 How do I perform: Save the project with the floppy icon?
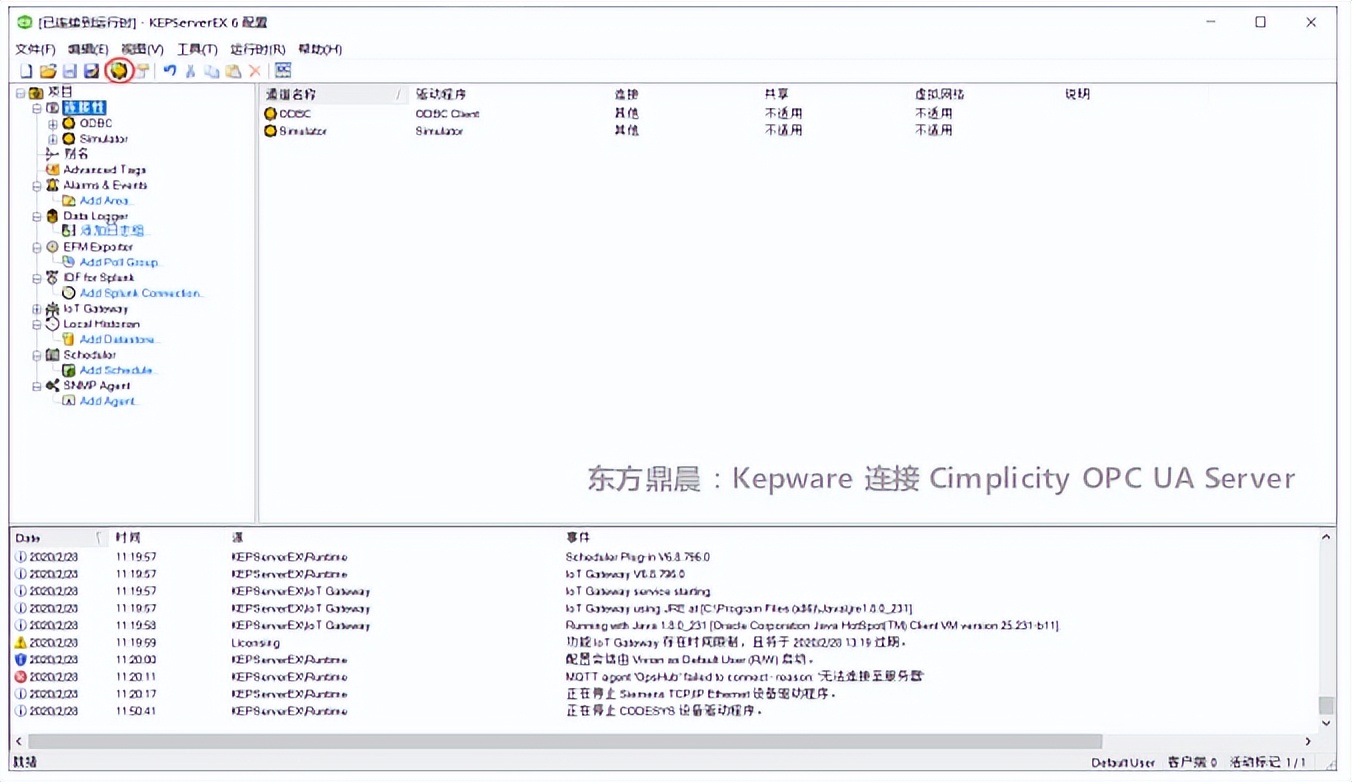tap(70, 71)
